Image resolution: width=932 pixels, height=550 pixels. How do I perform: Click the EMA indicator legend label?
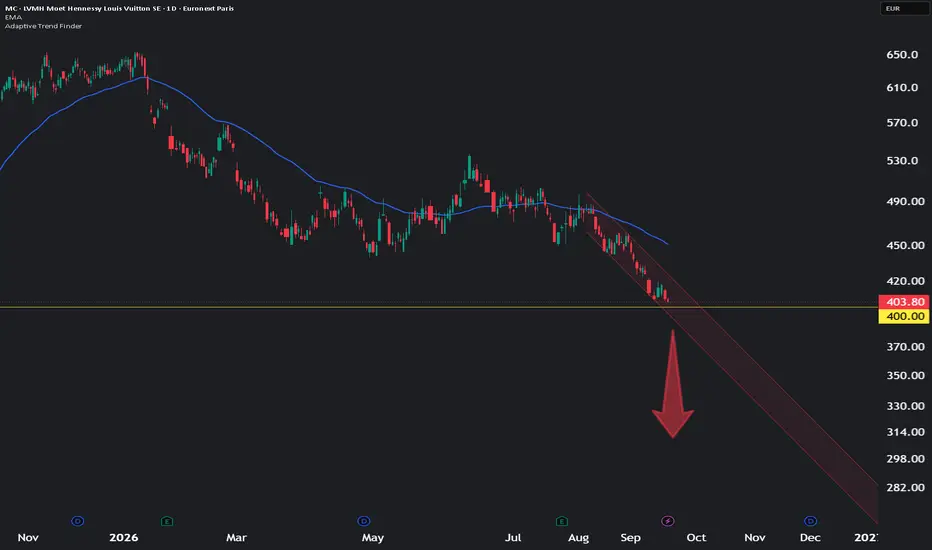click(x=13, y=17)
